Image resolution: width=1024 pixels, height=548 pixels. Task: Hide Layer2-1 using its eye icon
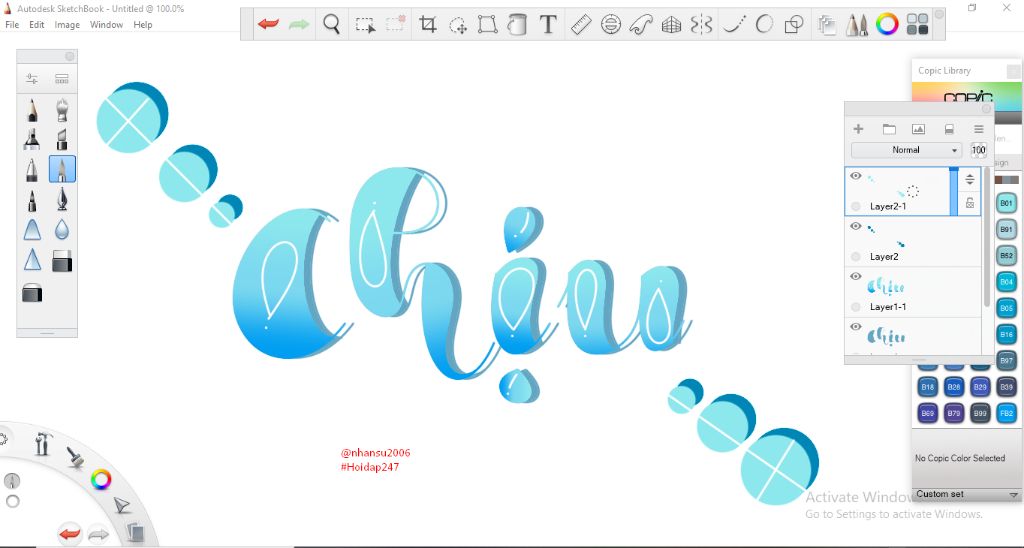(856, 176)
